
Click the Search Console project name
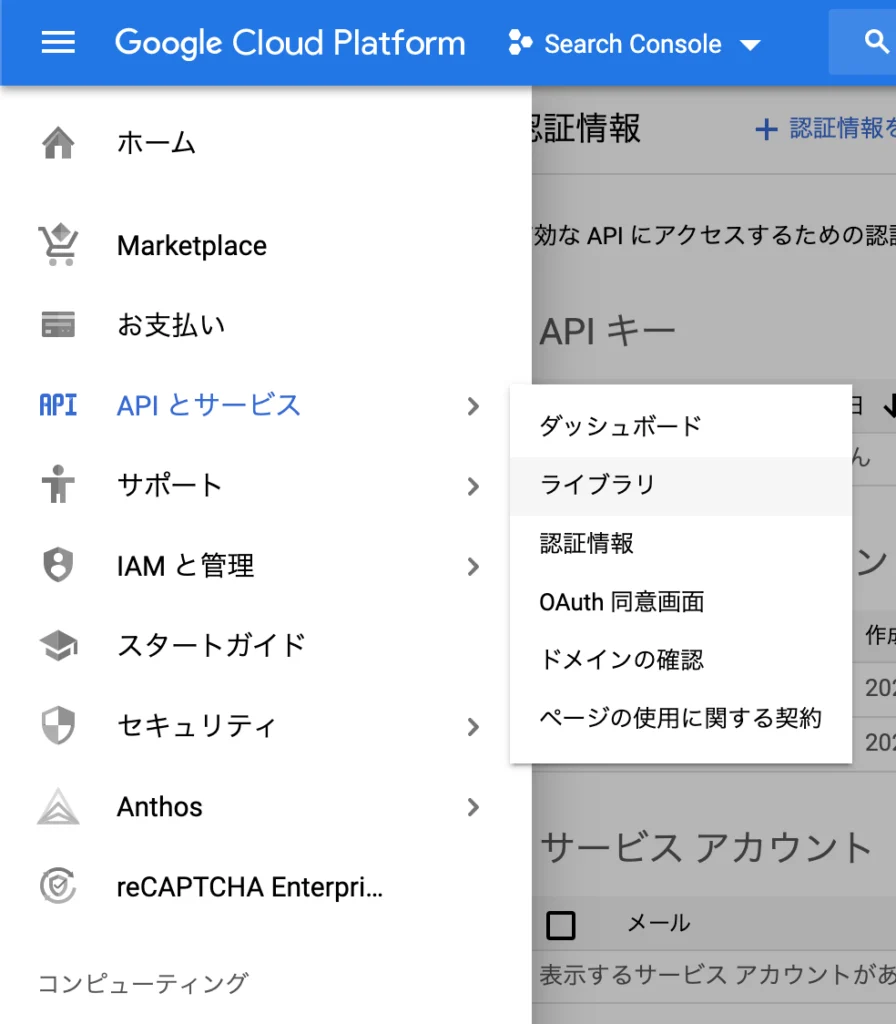coord(633,44)
